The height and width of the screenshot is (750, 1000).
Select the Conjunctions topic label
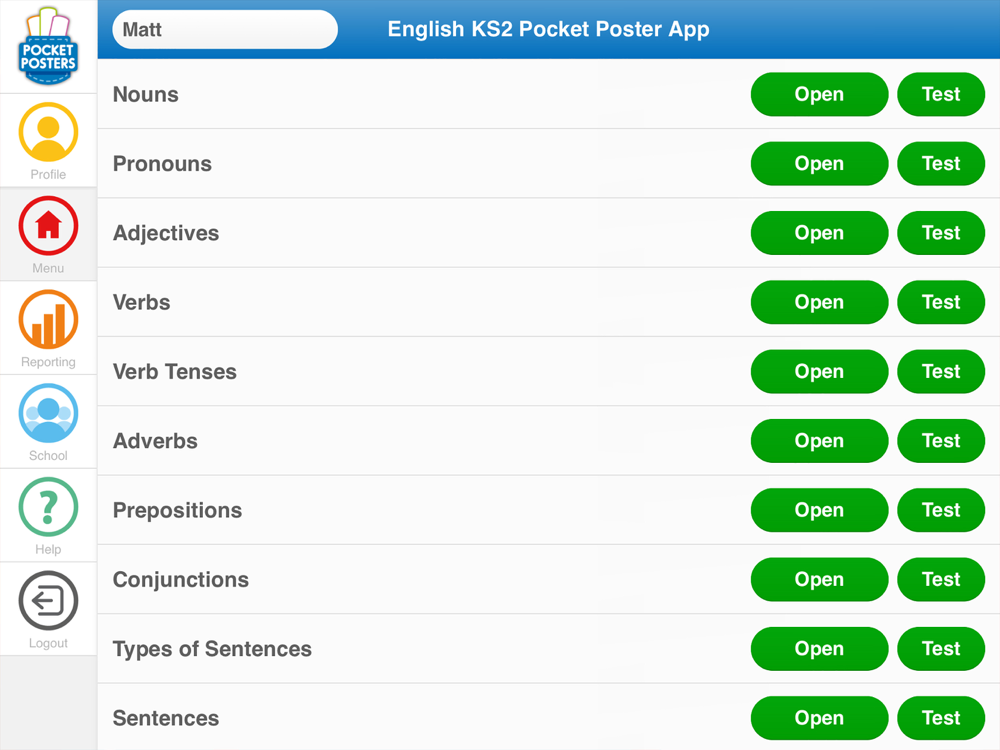tap(180, 580)
